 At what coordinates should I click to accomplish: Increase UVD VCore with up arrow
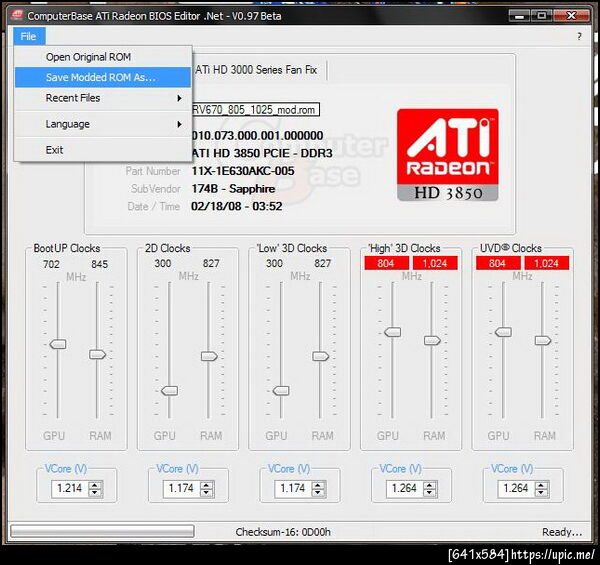click(x=541, y=485)
